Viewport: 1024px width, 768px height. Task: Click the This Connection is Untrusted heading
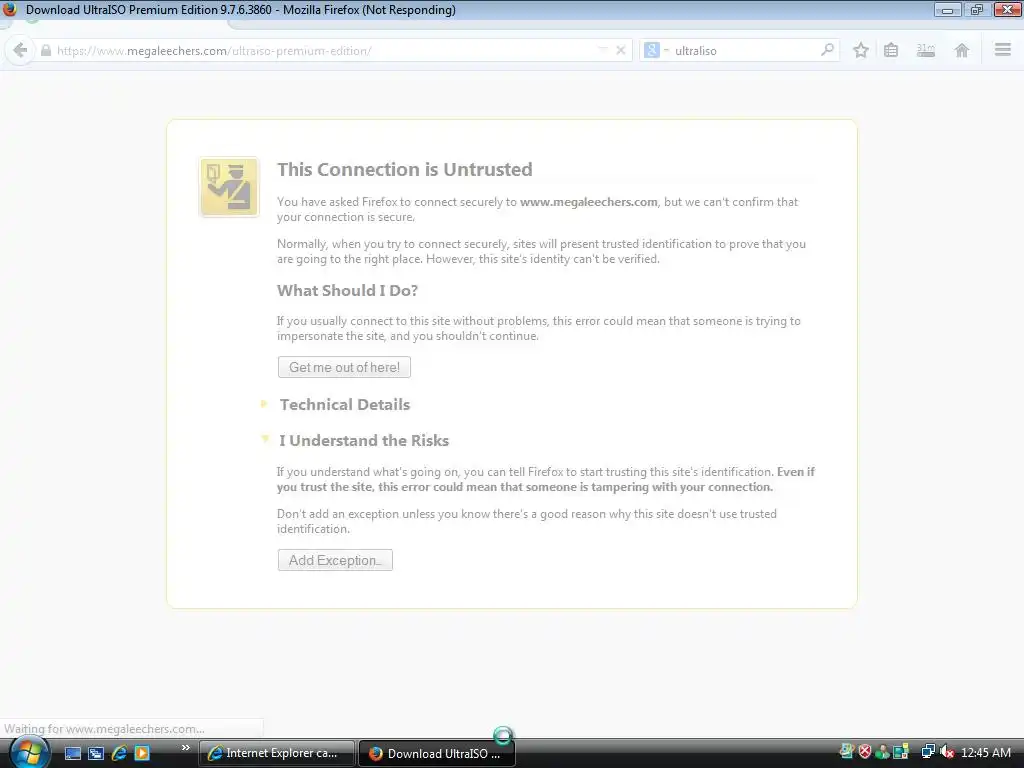click(x=404, y=169)
